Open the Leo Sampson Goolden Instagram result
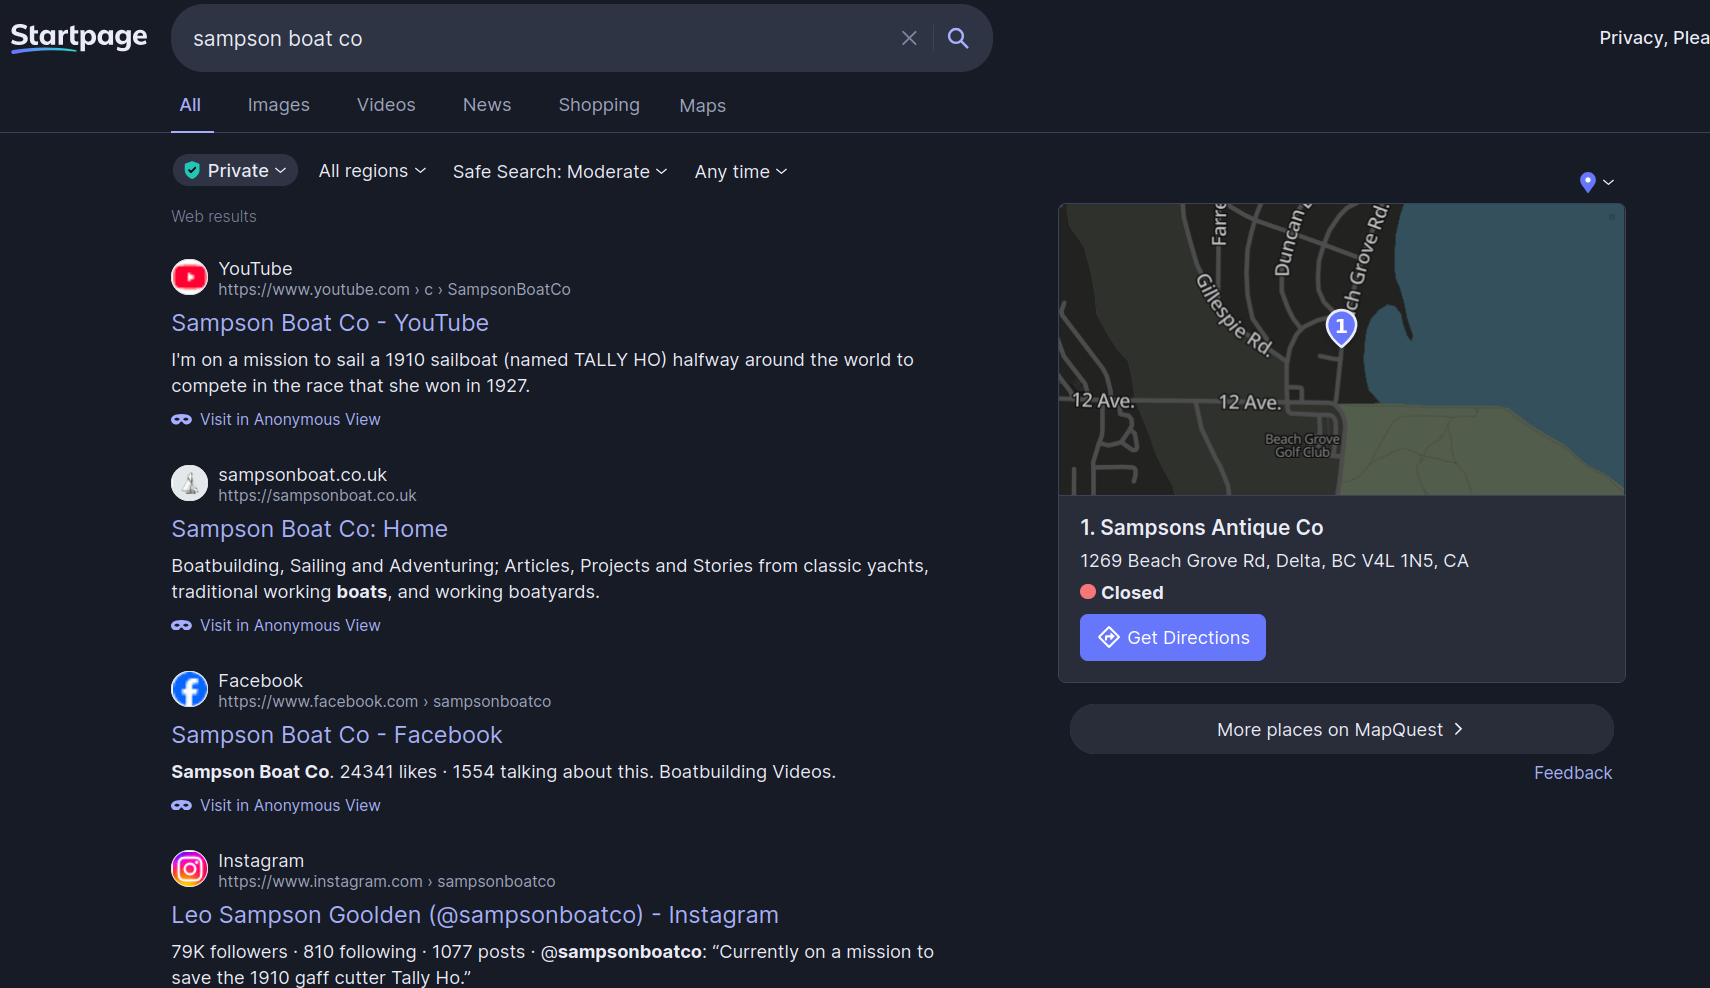 (x=474, y=915)
